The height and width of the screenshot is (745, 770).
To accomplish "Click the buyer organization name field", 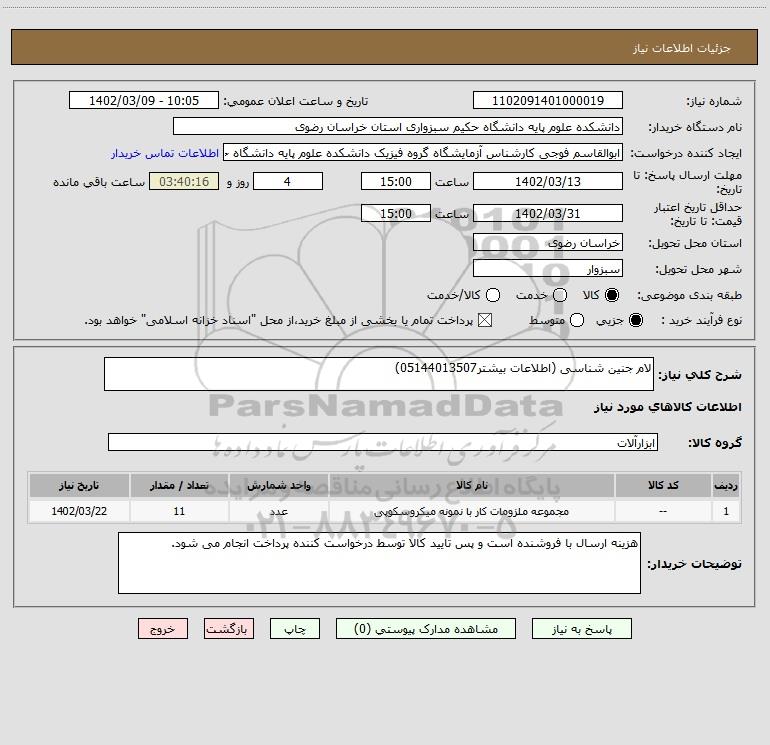I will click(398, 127).
